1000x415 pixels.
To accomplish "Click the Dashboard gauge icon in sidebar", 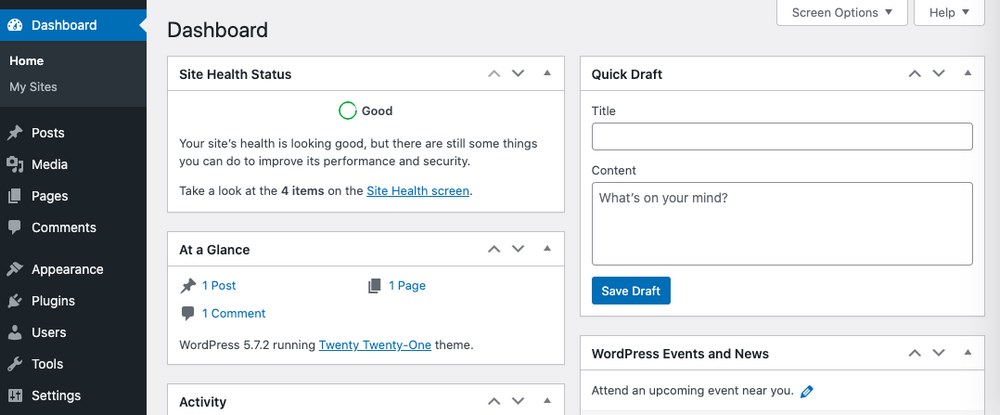I will coord(15,25).
